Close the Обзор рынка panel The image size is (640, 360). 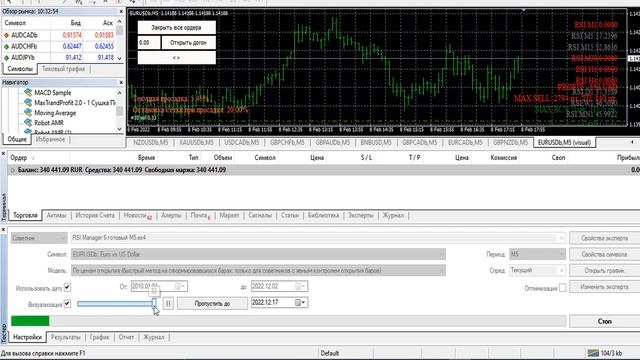(121, 11)
